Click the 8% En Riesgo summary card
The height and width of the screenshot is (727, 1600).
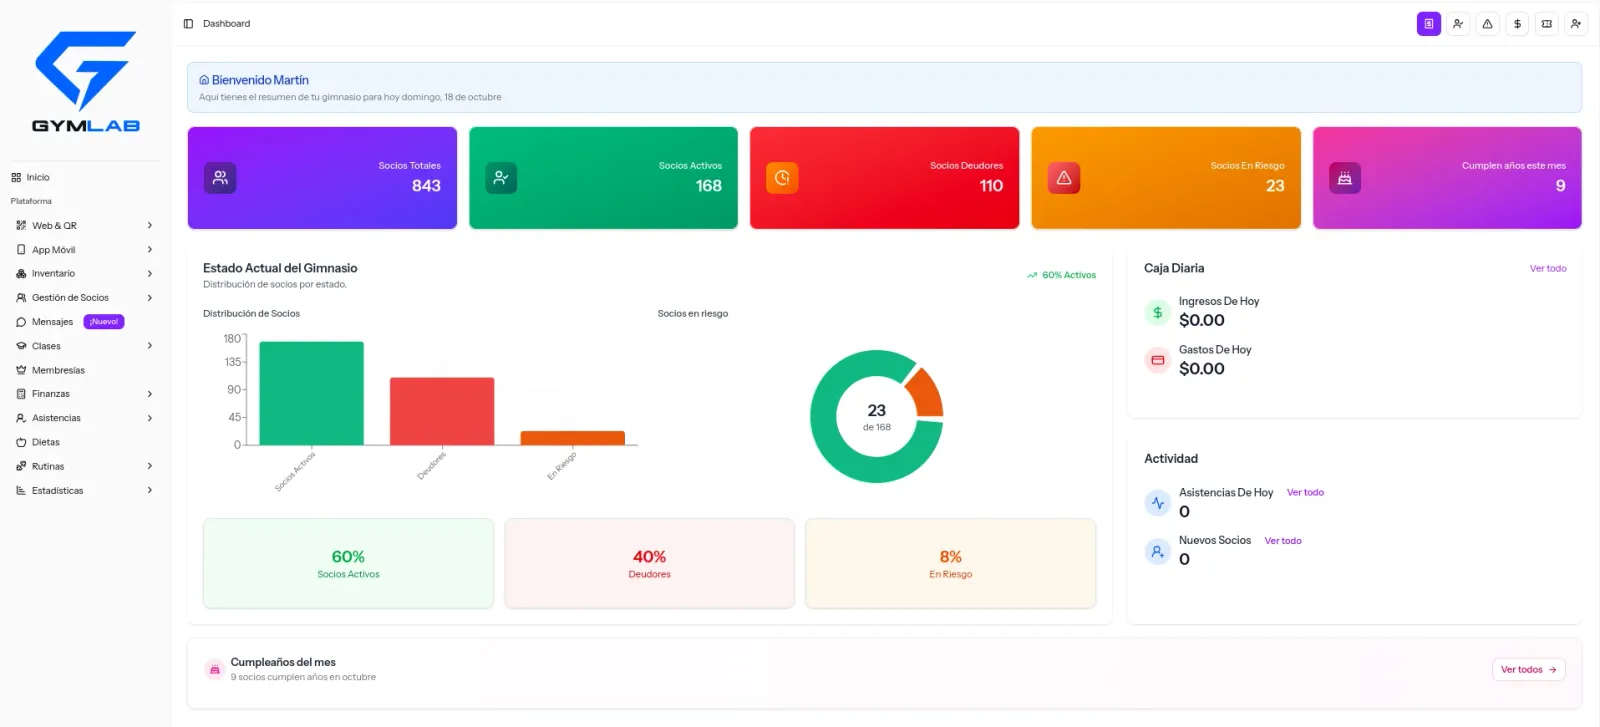pyautogui.click(x=951, y=563)
